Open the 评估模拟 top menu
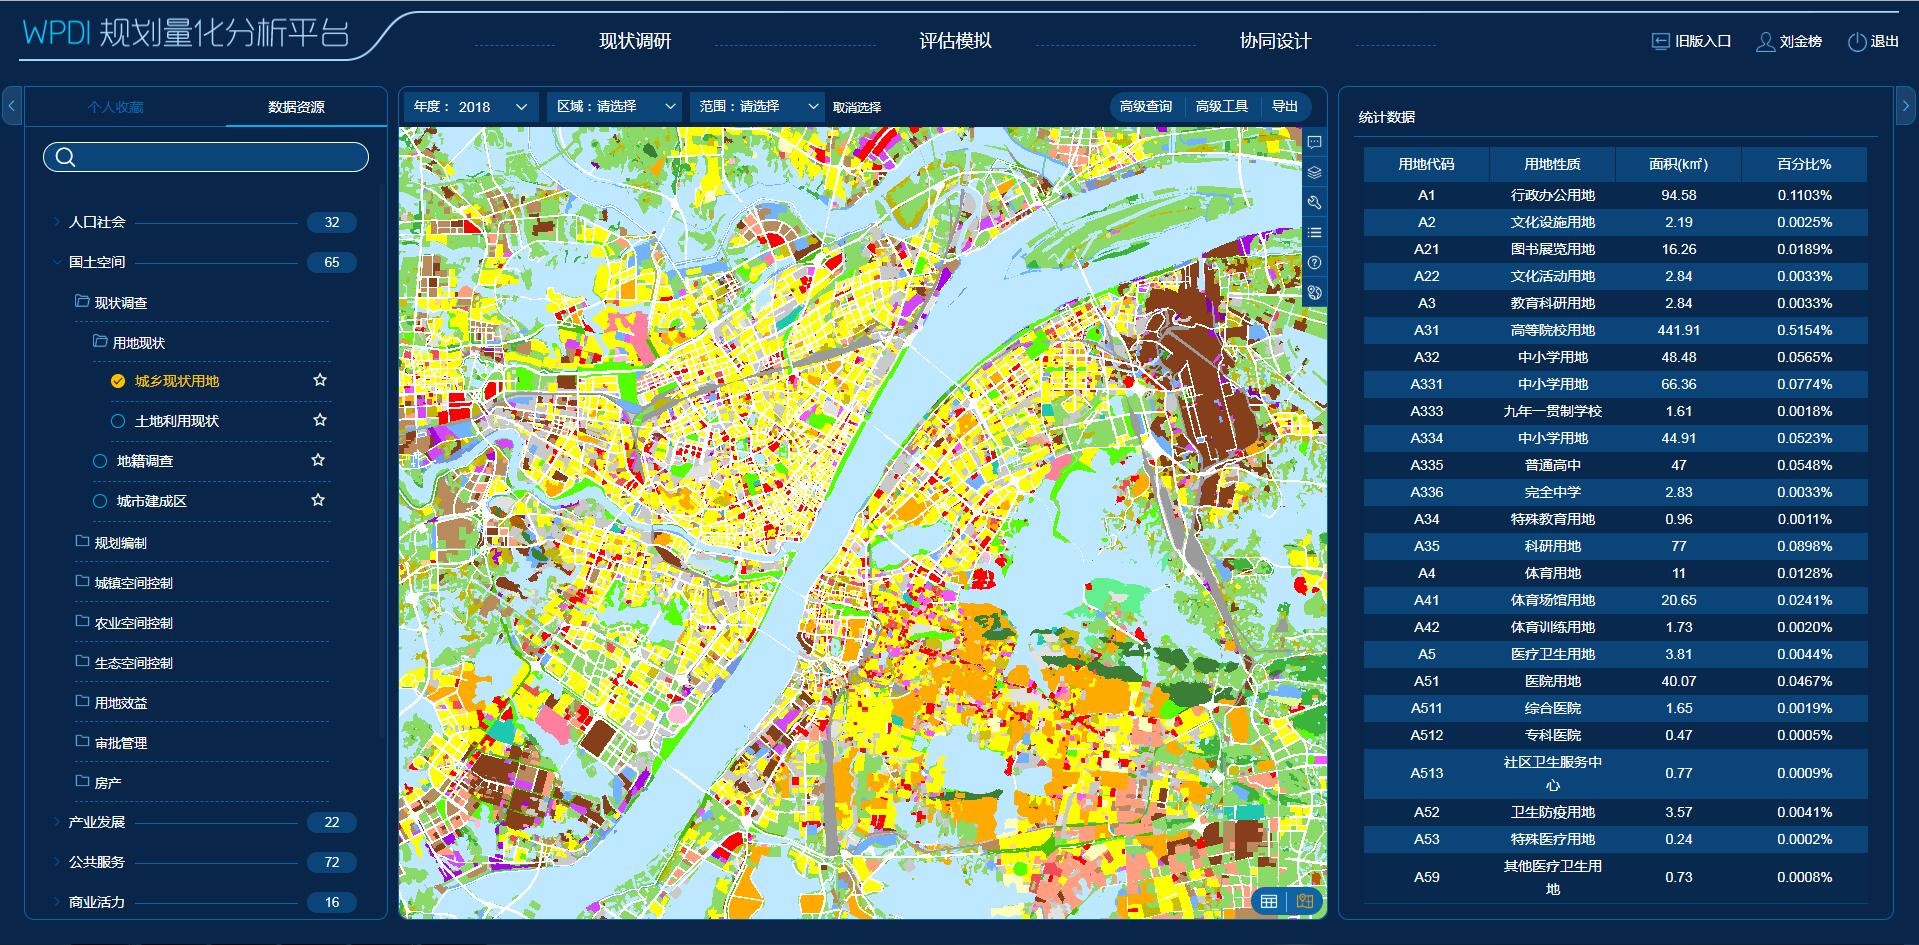This screenshot has height=945, width=1919. pyautogui.click(x=955, y=41)
